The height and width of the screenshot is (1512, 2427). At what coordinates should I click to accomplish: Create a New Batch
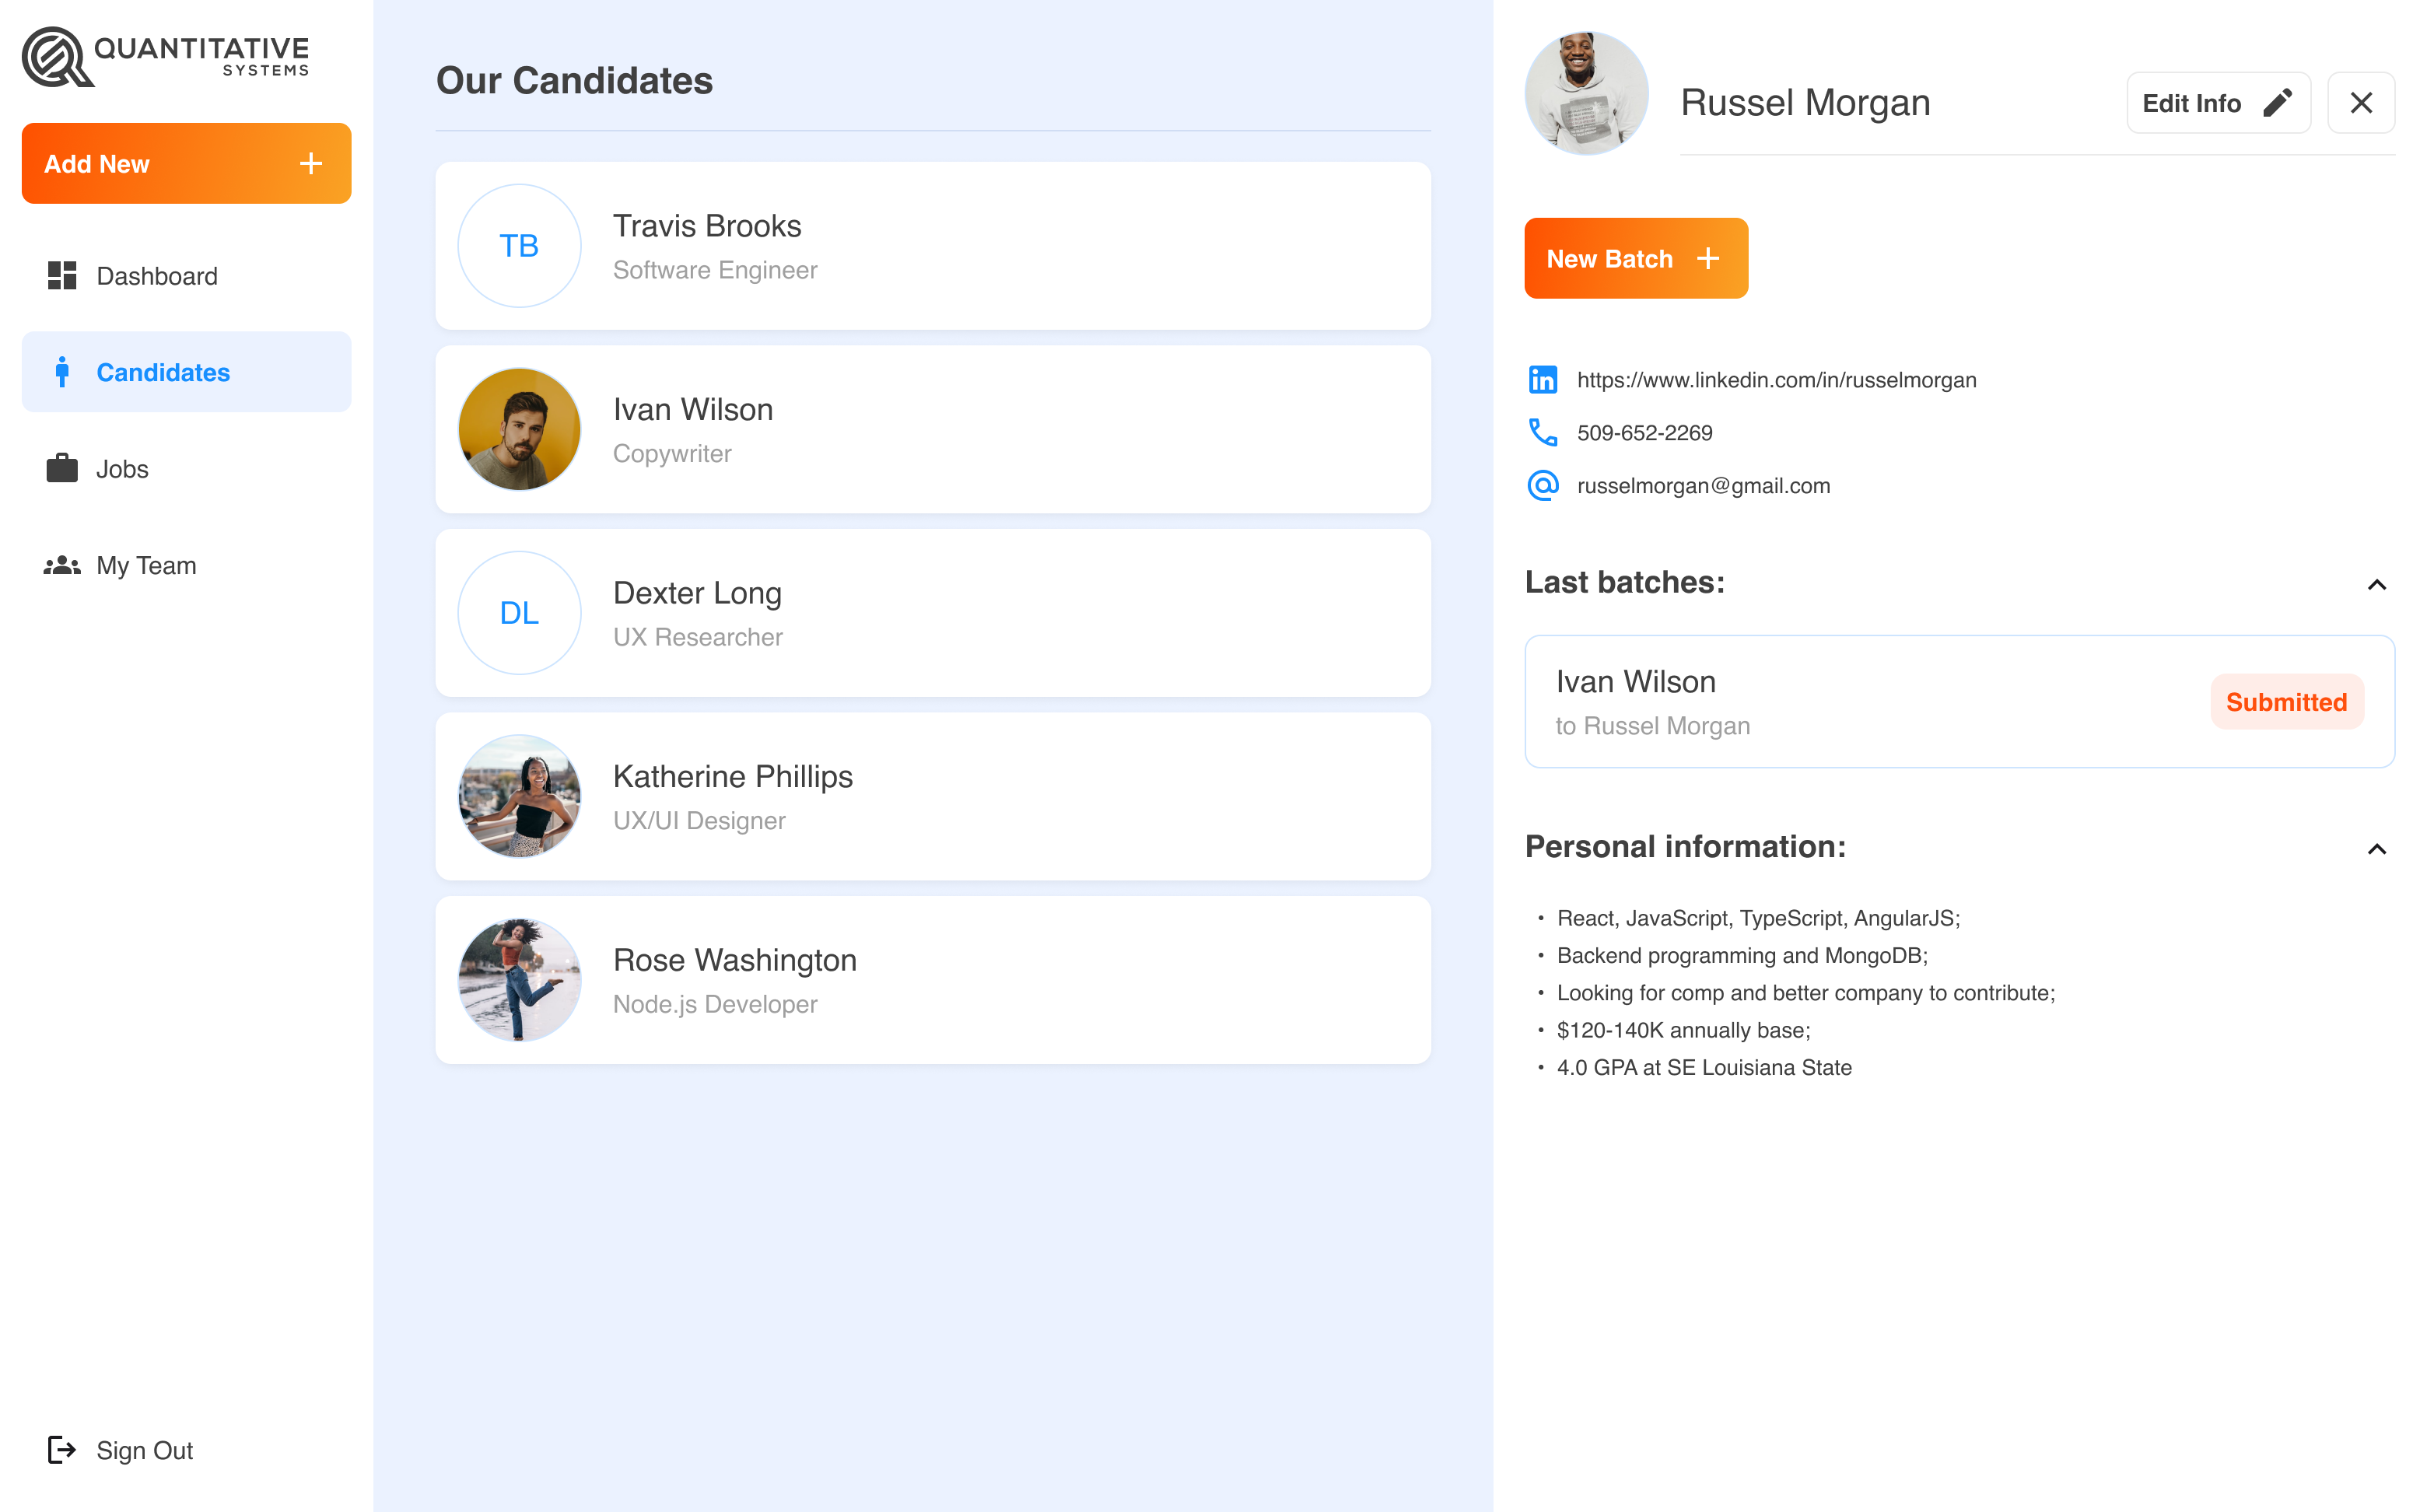click(1635, 259)
